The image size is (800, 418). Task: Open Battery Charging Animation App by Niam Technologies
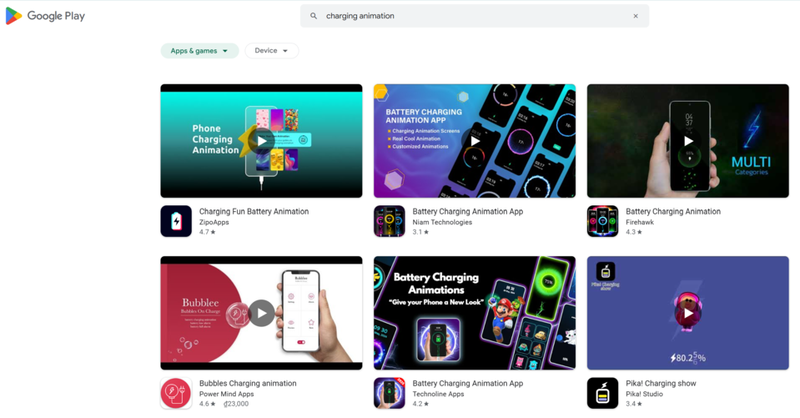[x=467, y=211]
